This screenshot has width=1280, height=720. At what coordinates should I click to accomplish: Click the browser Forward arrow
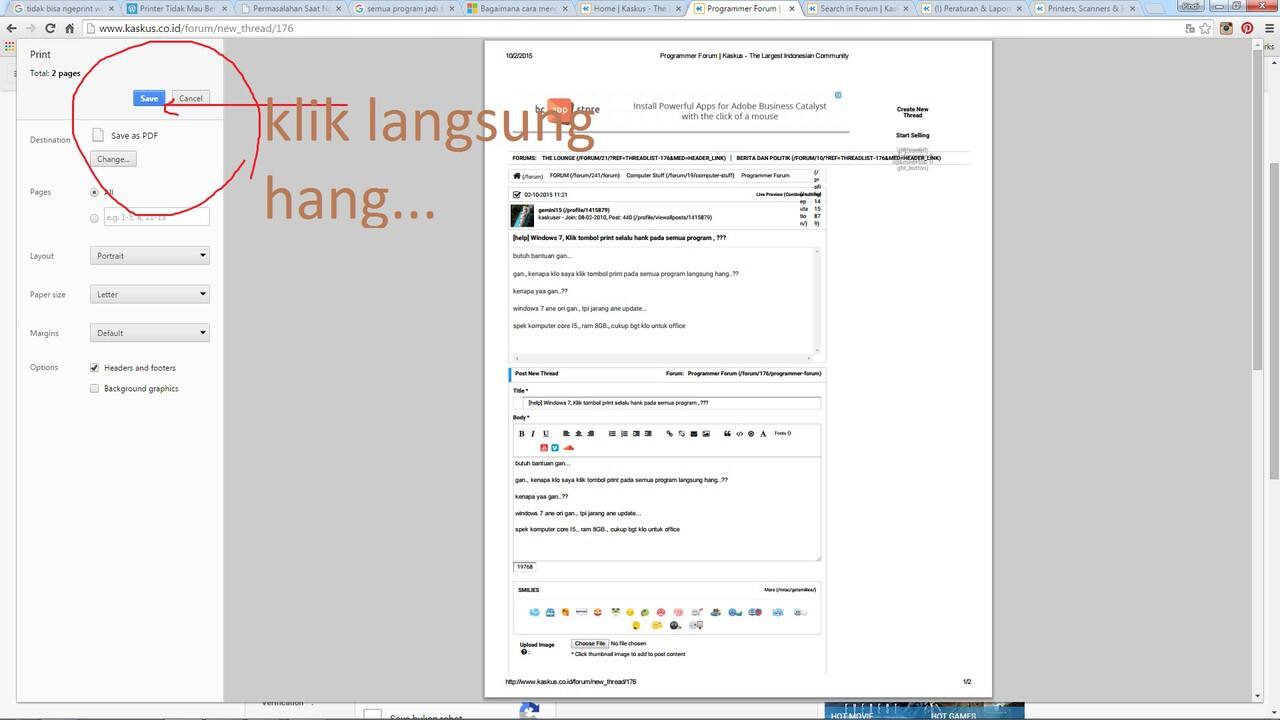coord(31,28)
